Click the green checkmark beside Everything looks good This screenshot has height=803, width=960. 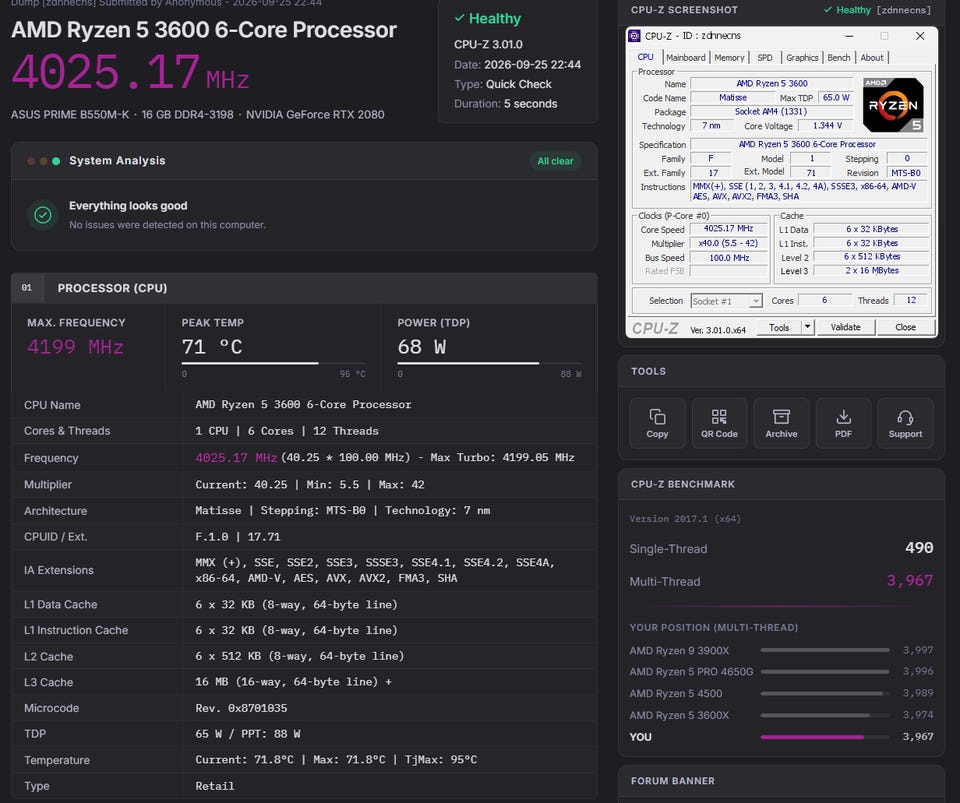click(43, 215)
